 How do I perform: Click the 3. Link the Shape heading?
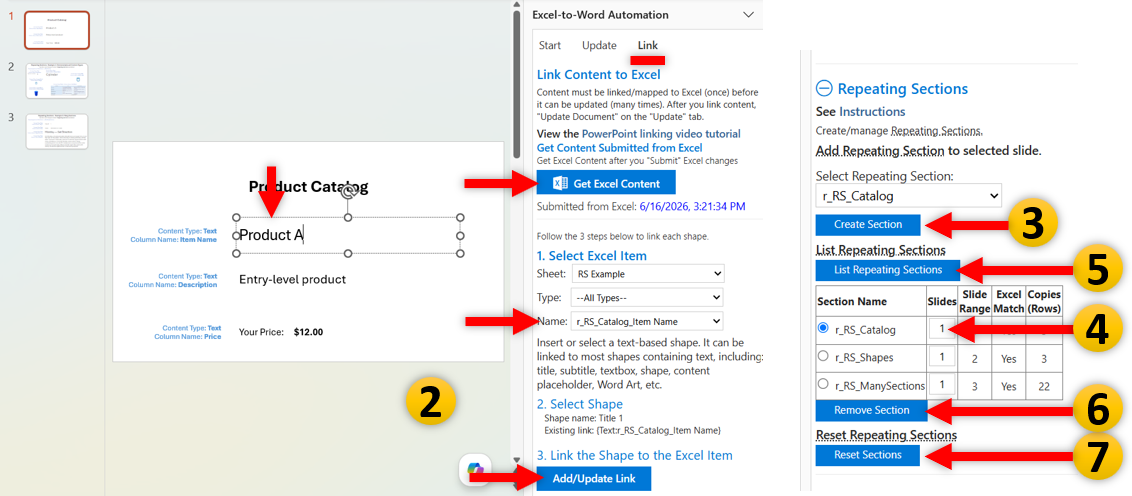(x=635, y=456)
